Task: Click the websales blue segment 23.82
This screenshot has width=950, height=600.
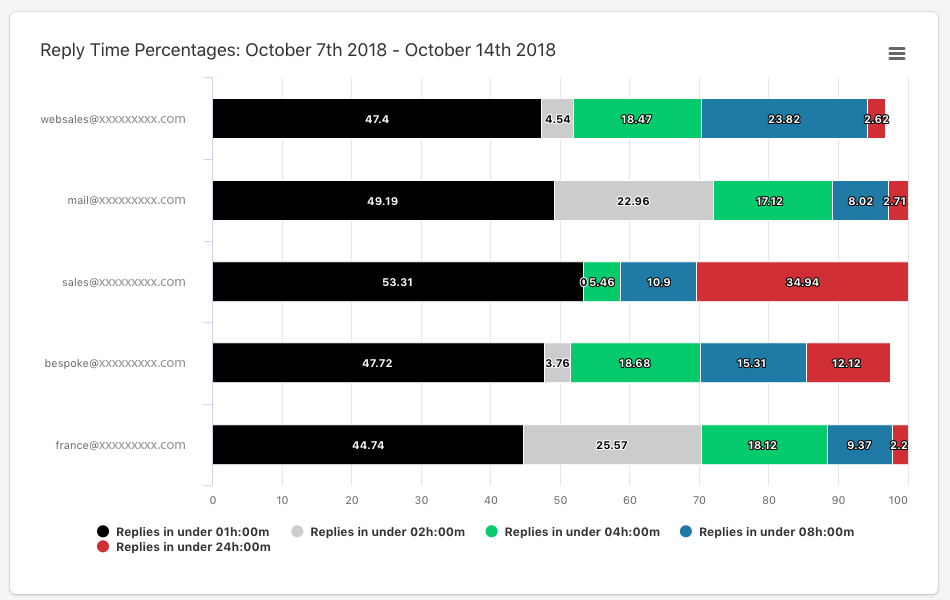Action: click(783, 119)
